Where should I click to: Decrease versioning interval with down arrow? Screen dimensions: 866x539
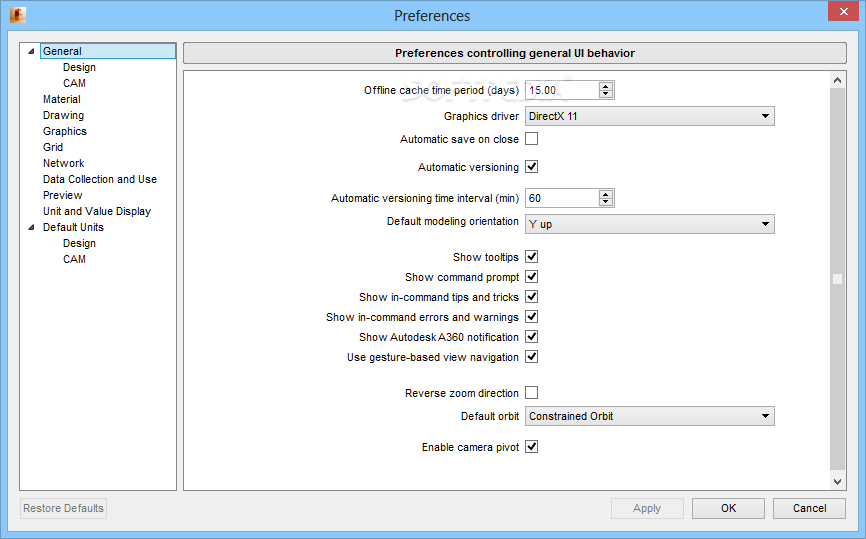click(x=606, y=202)
